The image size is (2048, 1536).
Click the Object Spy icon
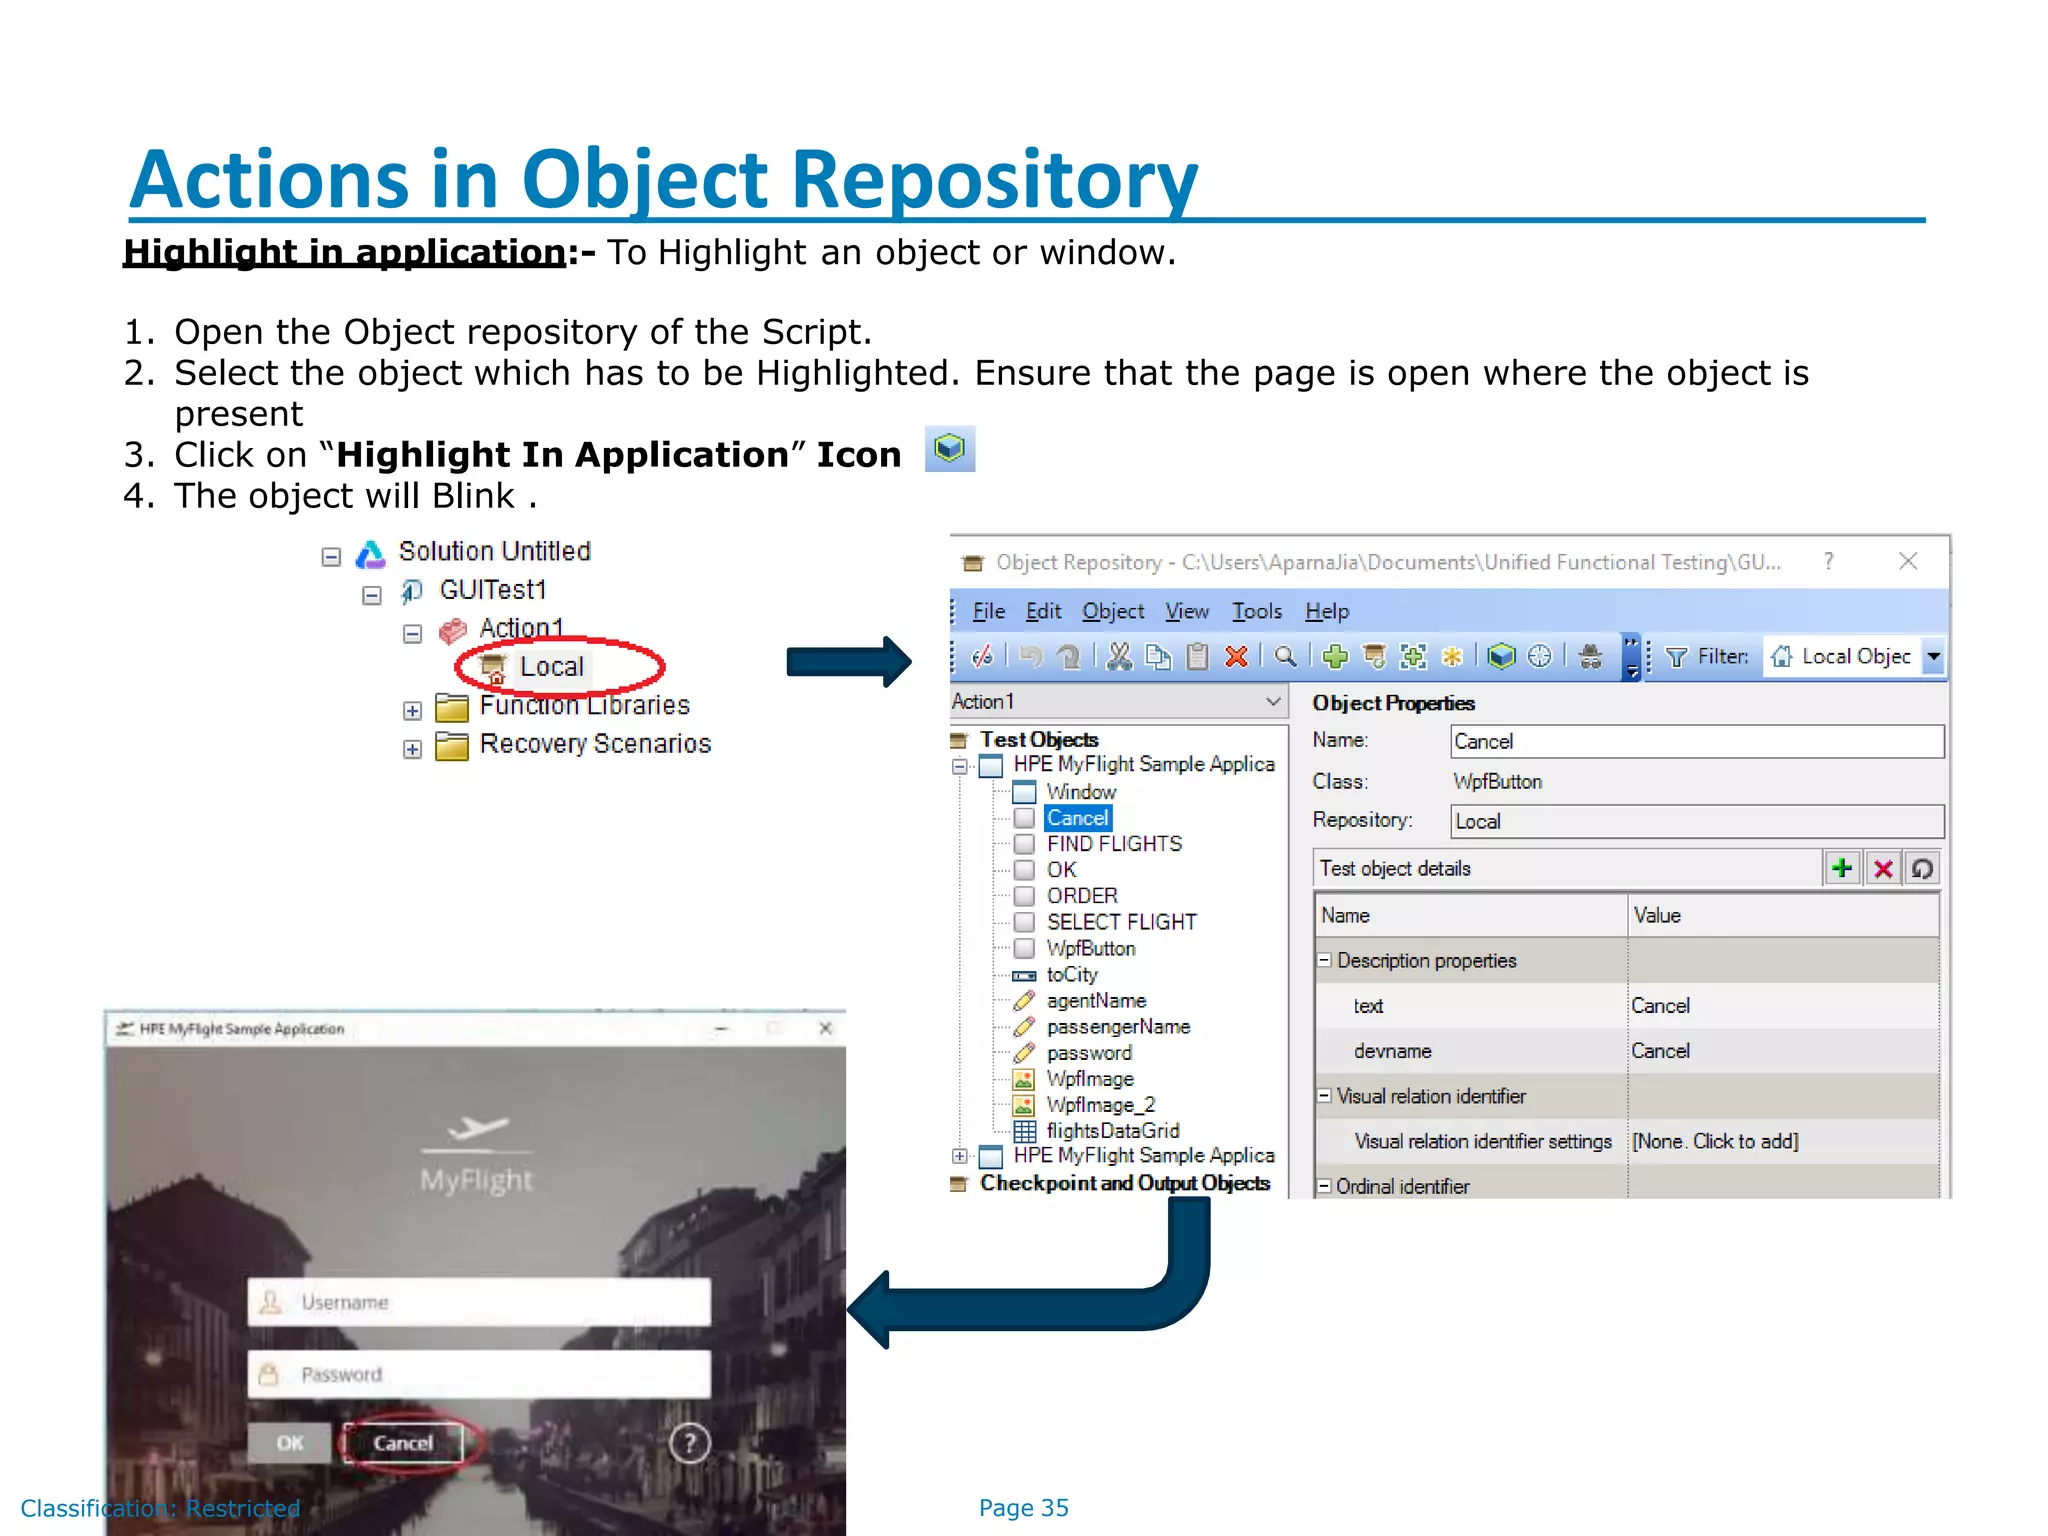[x=1590, y=656]
